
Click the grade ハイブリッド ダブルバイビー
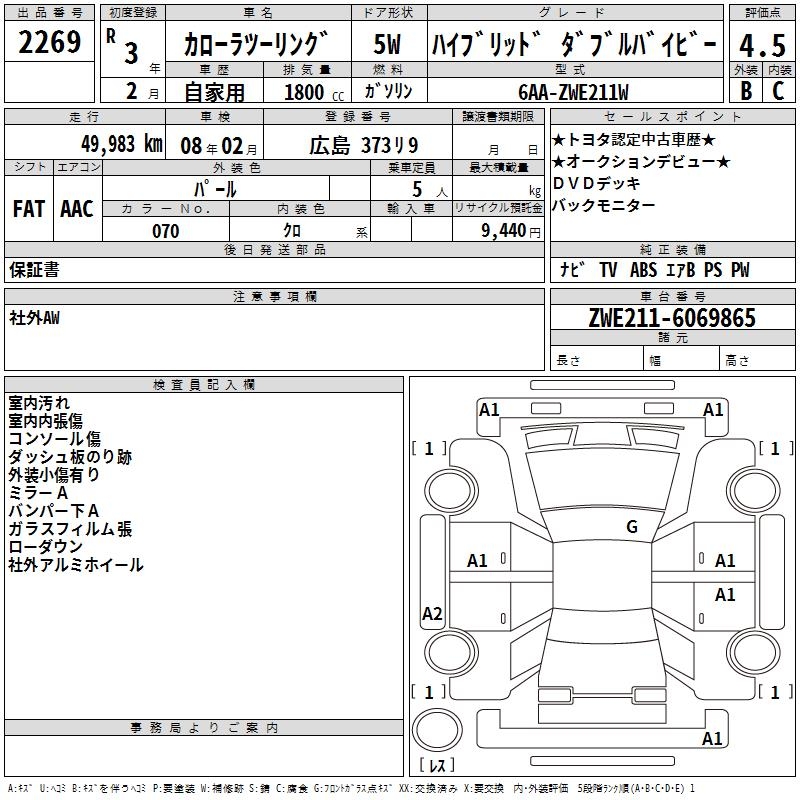[x=574, y=45]
